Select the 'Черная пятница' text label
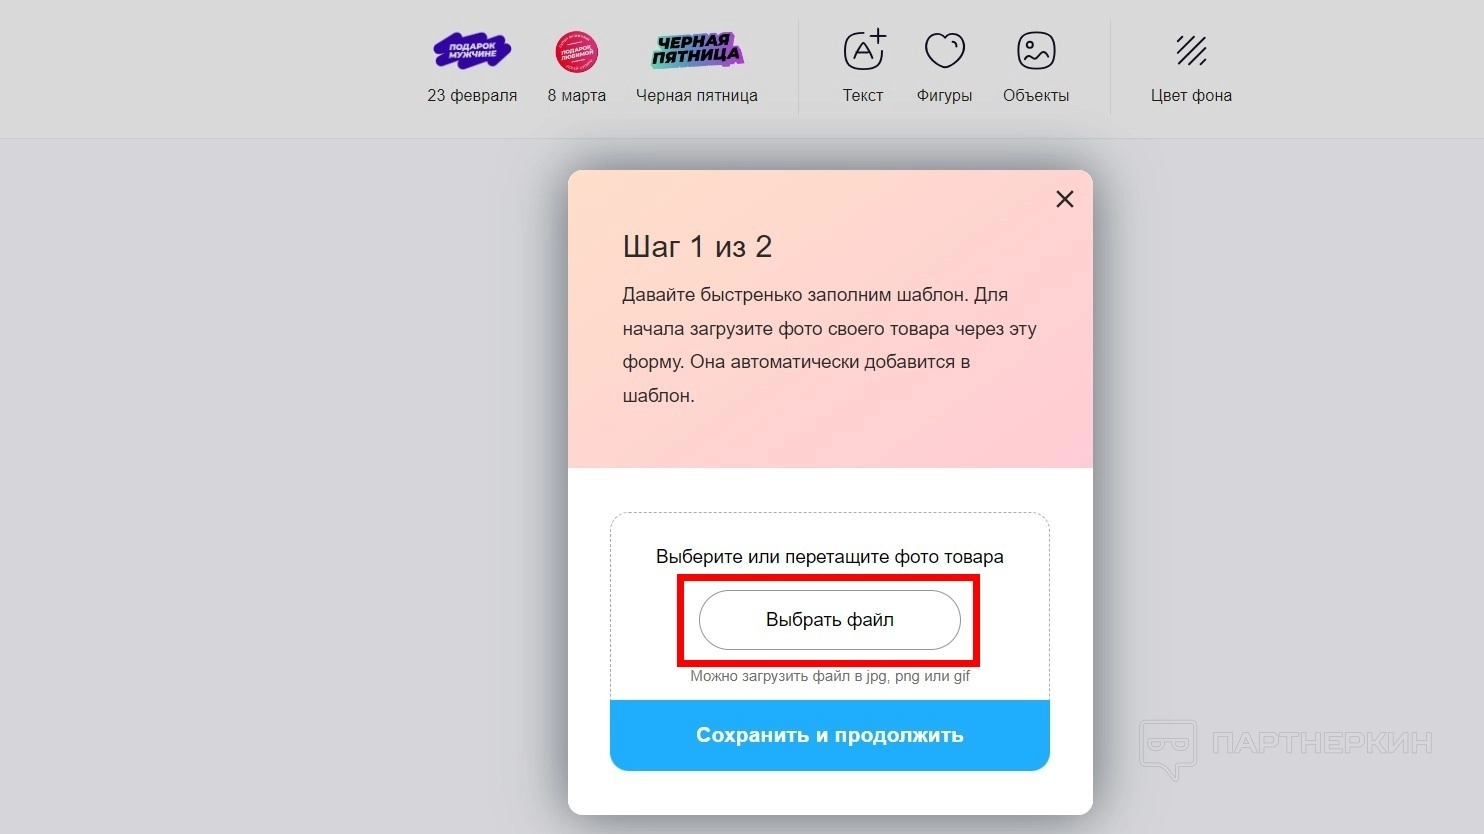 click(x=697, y=96)
